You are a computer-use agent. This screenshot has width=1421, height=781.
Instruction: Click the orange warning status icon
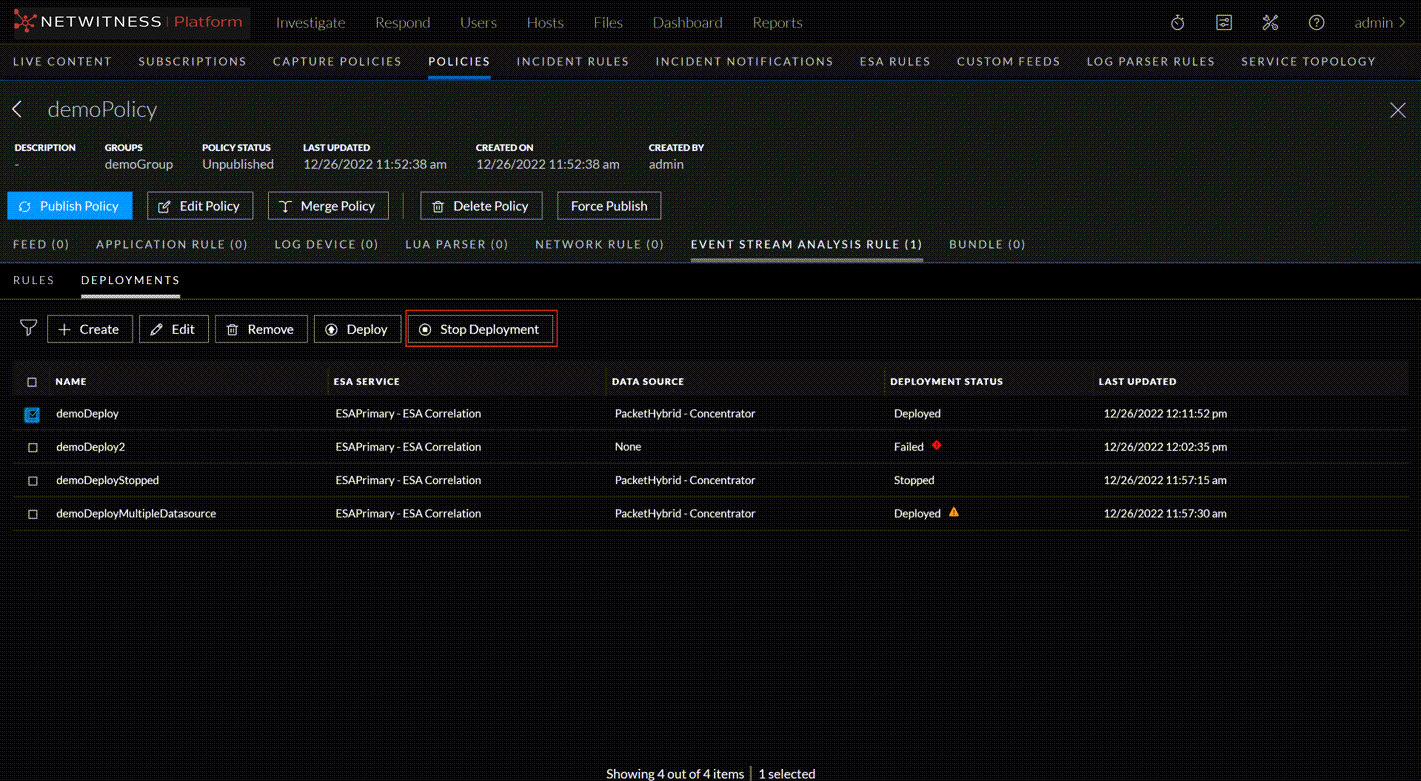[x=954, y=512]
